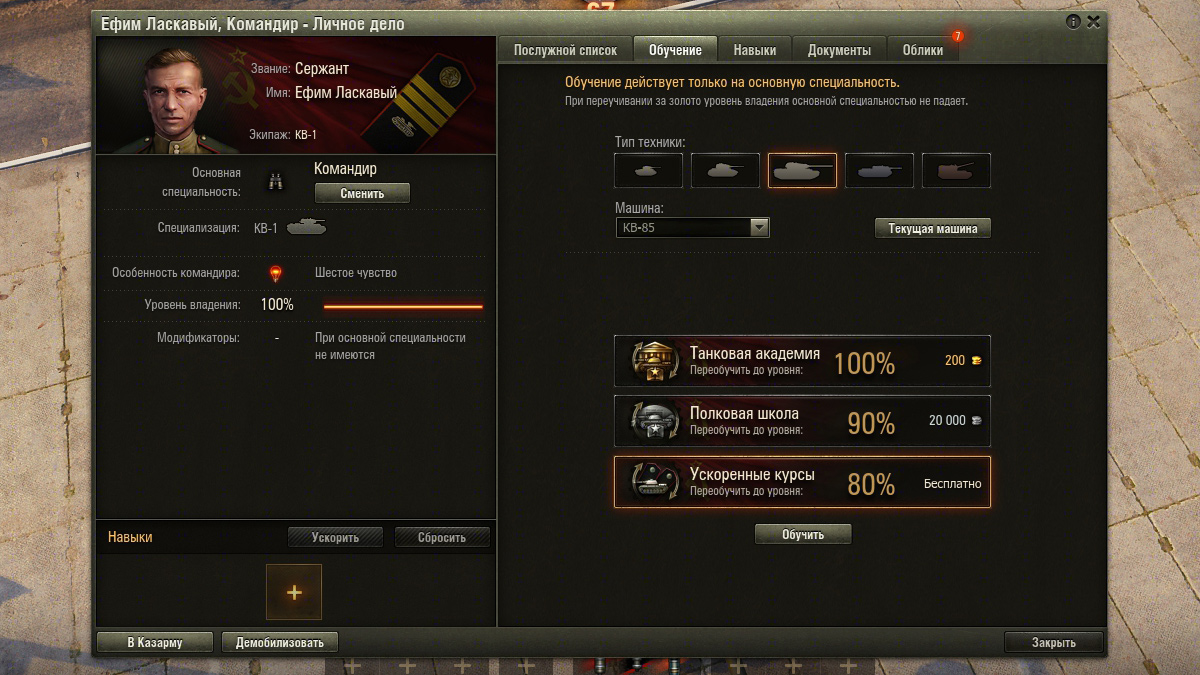Open the Облики tab
The image size is (1200, 675).
click(x=922, y=50)
